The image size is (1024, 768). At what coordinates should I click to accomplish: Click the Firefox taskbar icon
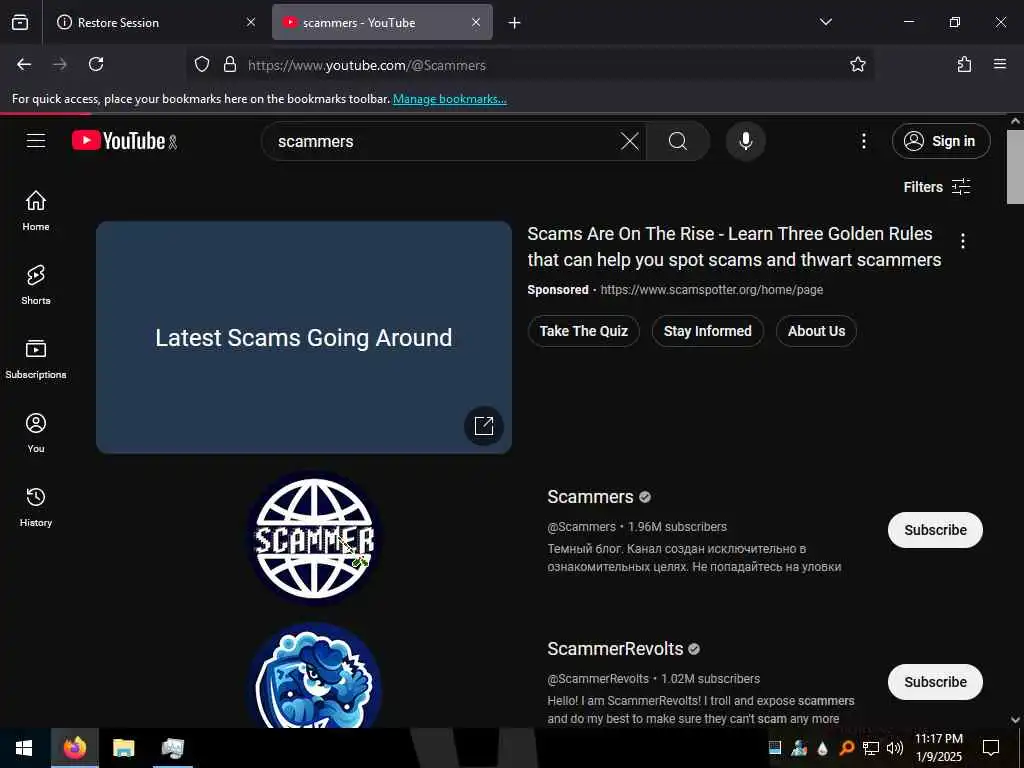(x=74, y=748)
